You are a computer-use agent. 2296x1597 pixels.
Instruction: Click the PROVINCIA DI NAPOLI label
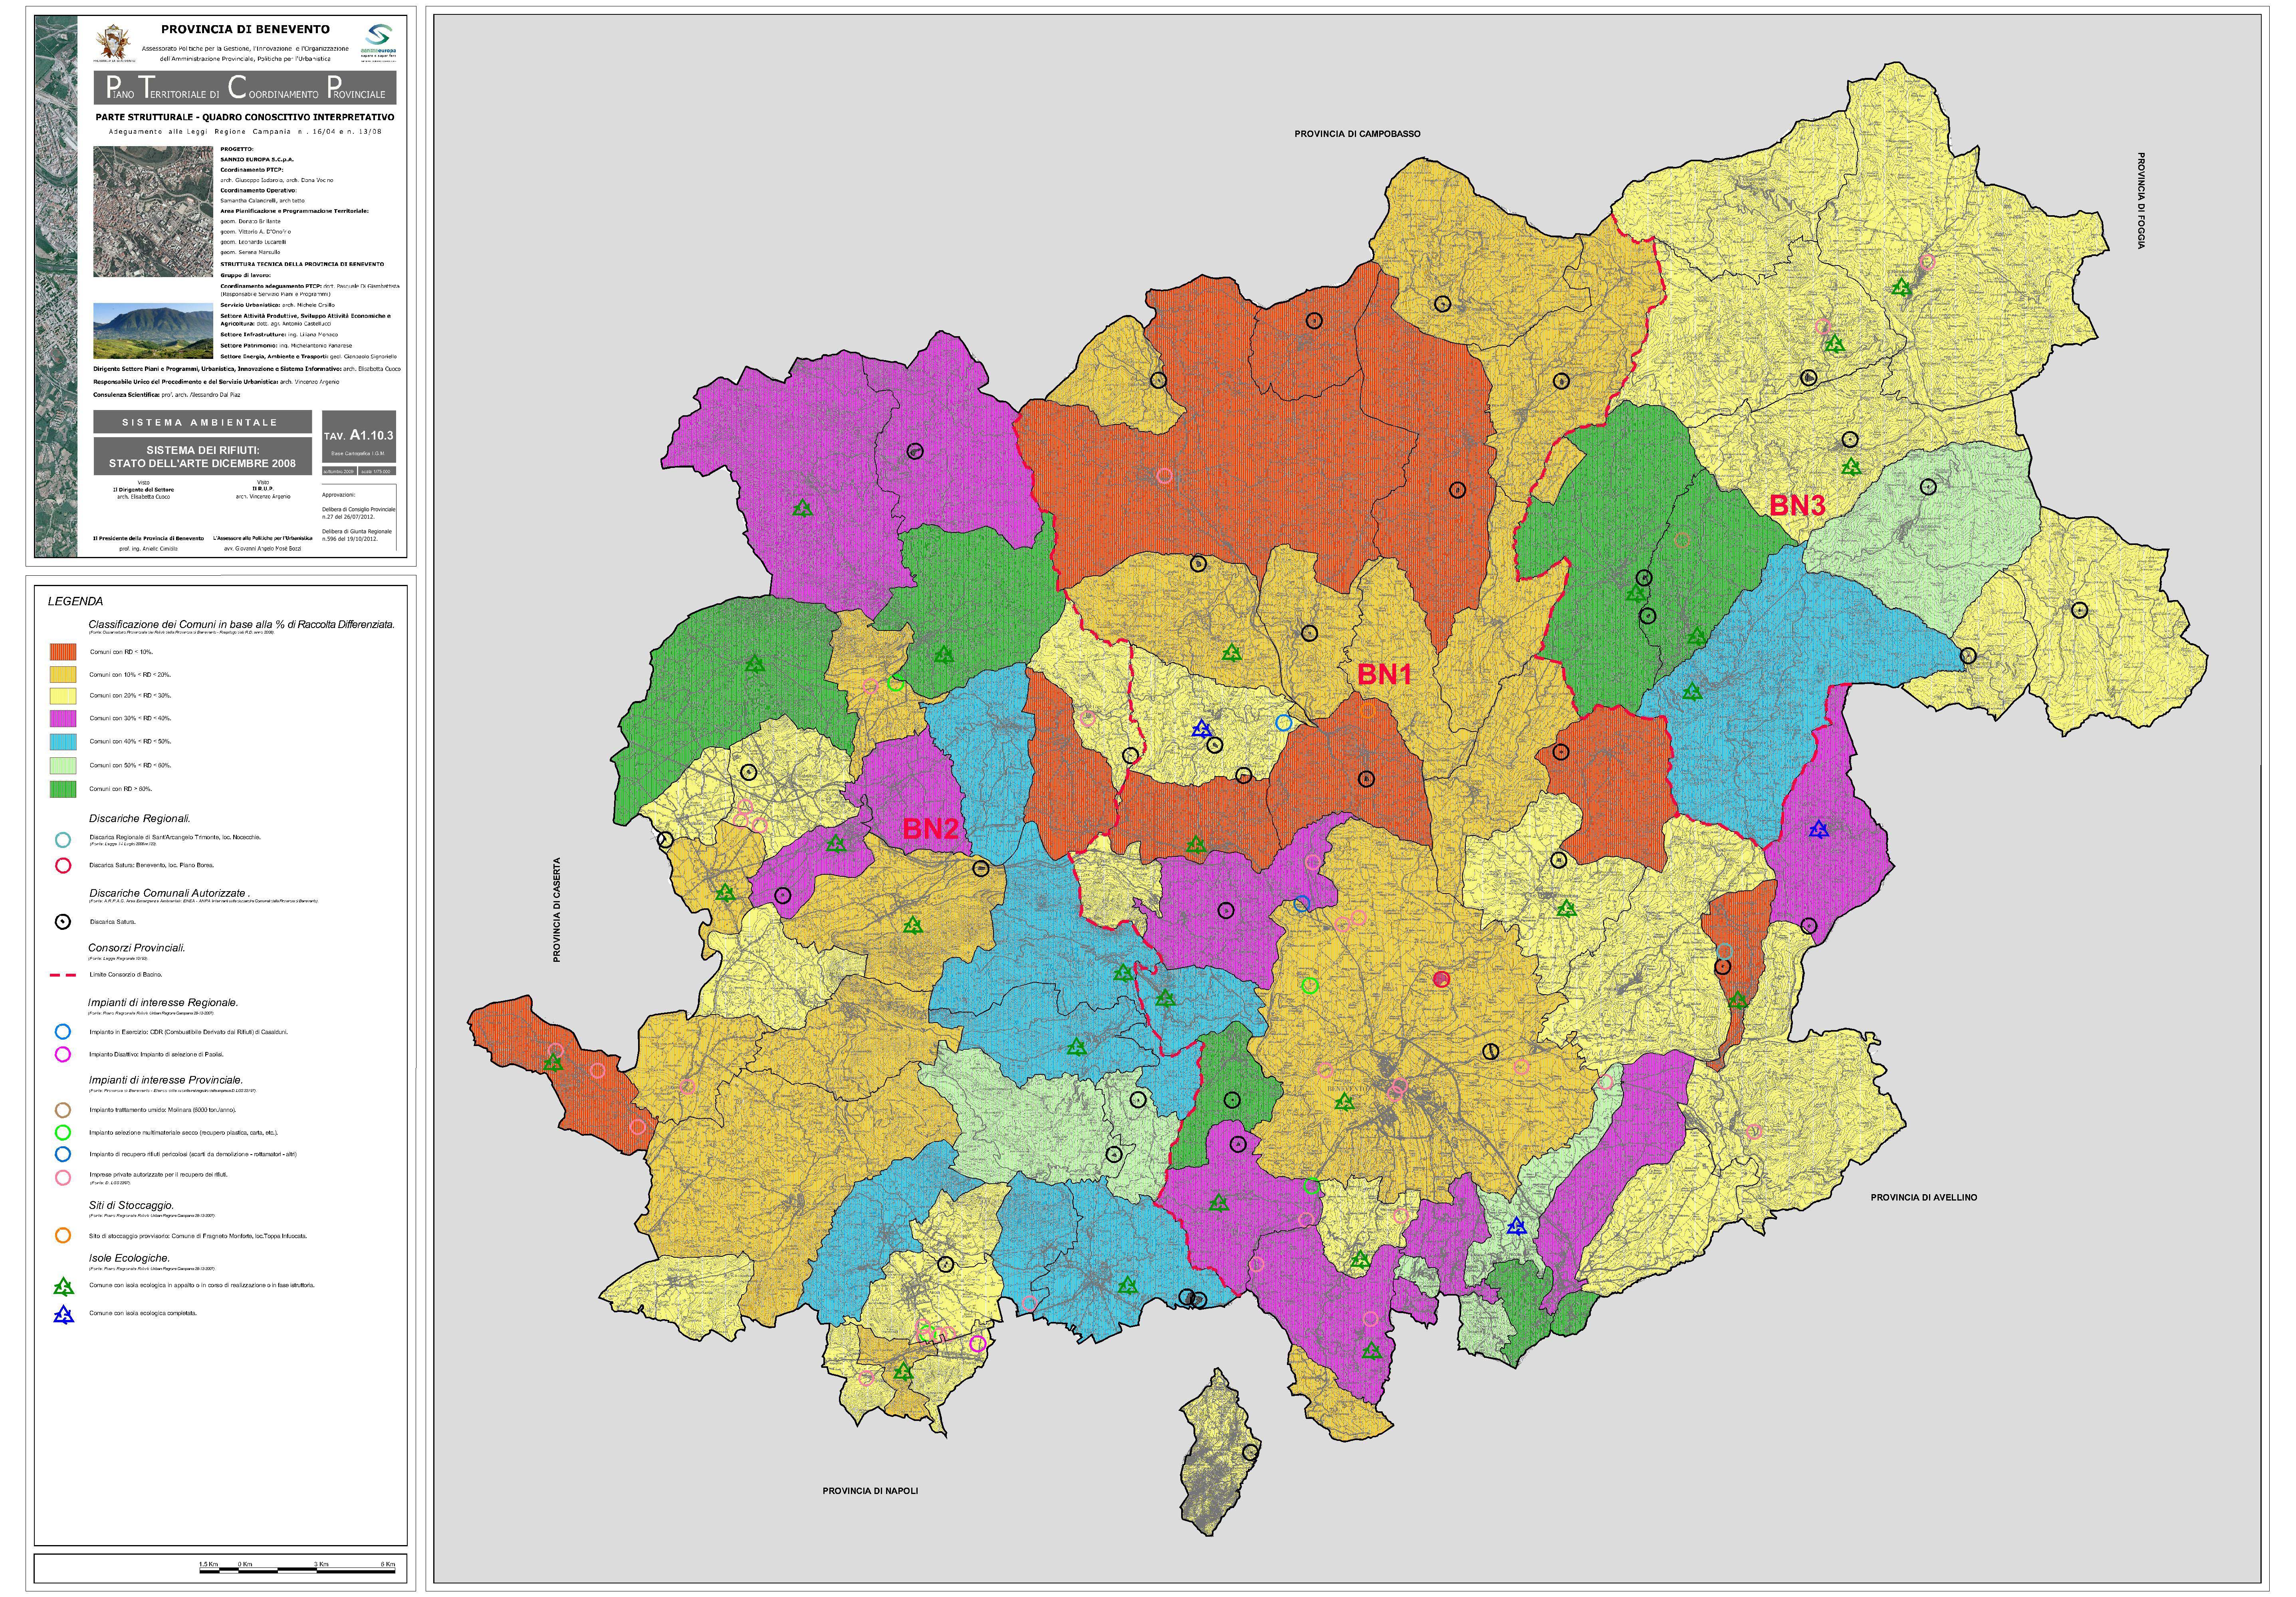coord(870,1491)
